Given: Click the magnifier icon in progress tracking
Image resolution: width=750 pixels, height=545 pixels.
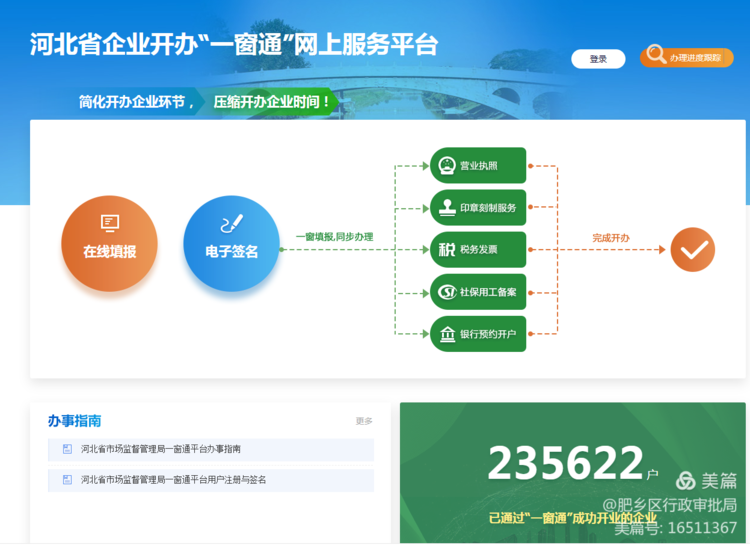Looking at the screenshot, I should [x=656, y=55].
